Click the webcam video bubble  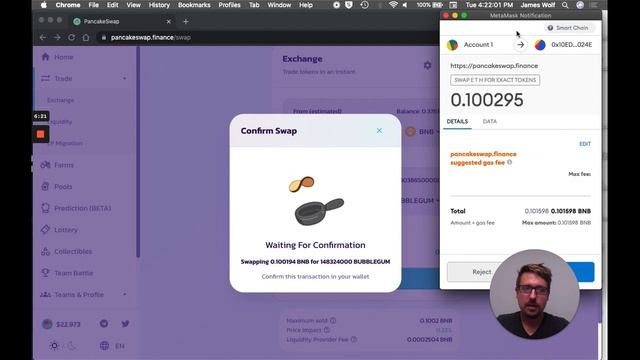tap(534, 294)
